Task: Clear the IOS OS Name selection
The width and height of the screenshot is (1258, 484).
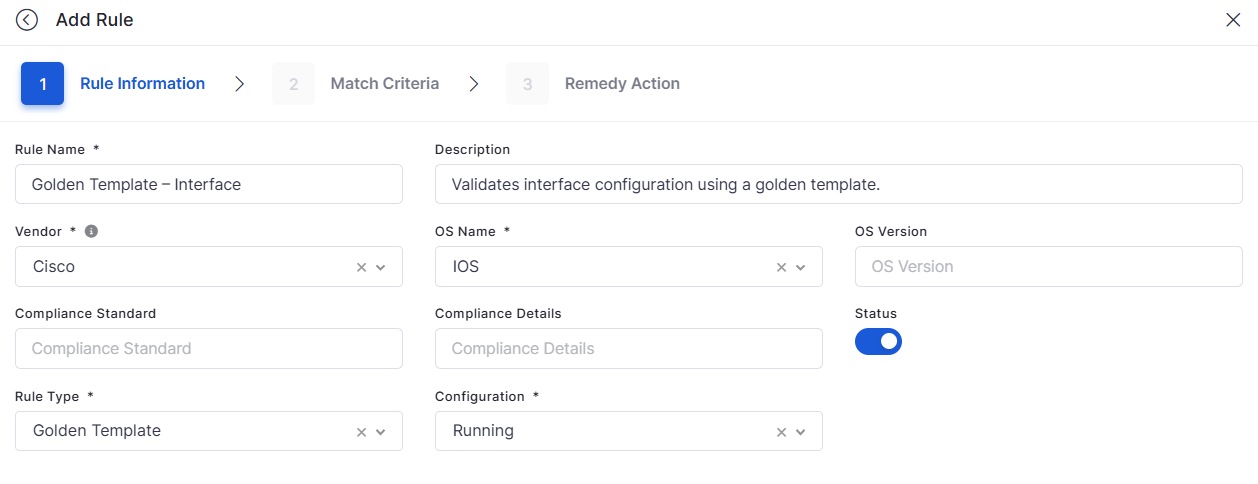Action: [x=782, y=267]
